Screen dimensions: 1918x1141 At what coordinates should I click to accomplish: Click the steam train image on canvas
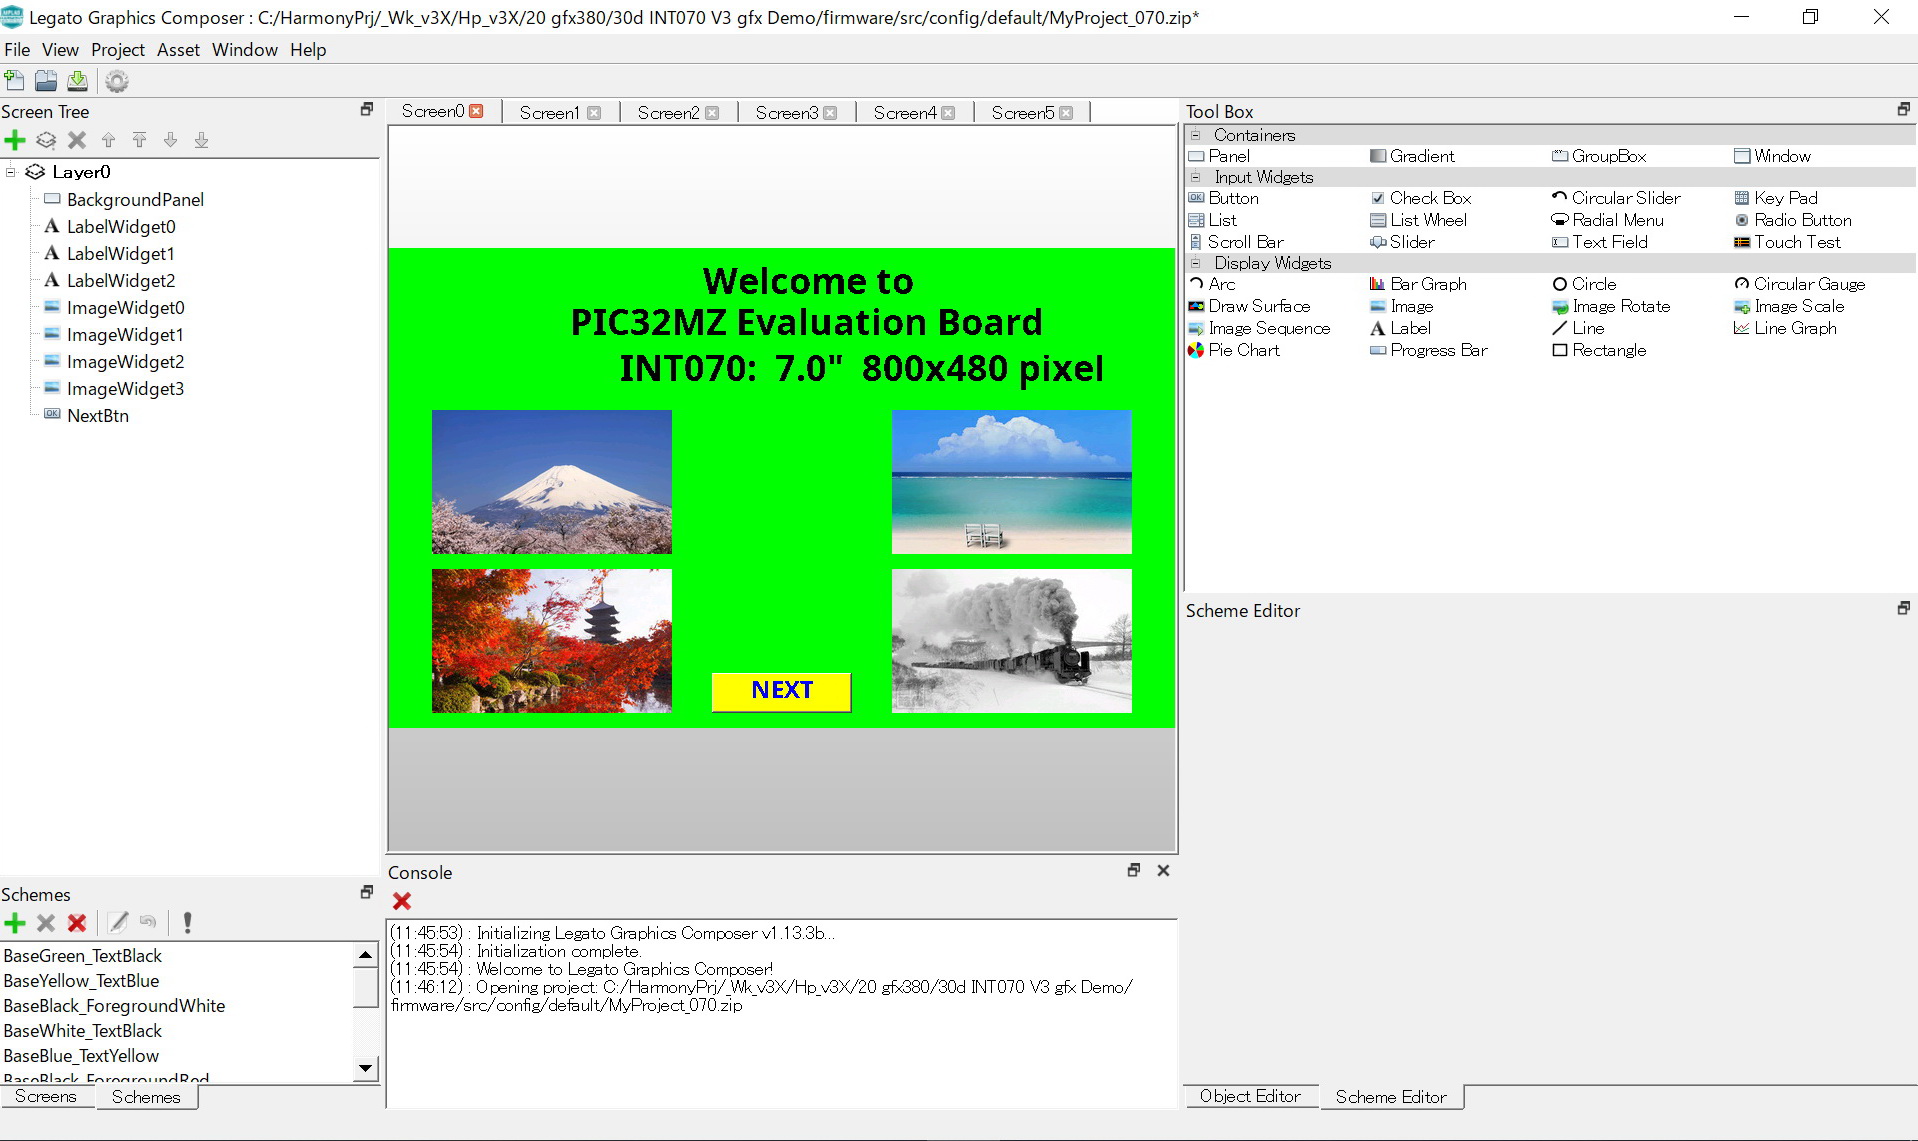(x=1012, y=641)
